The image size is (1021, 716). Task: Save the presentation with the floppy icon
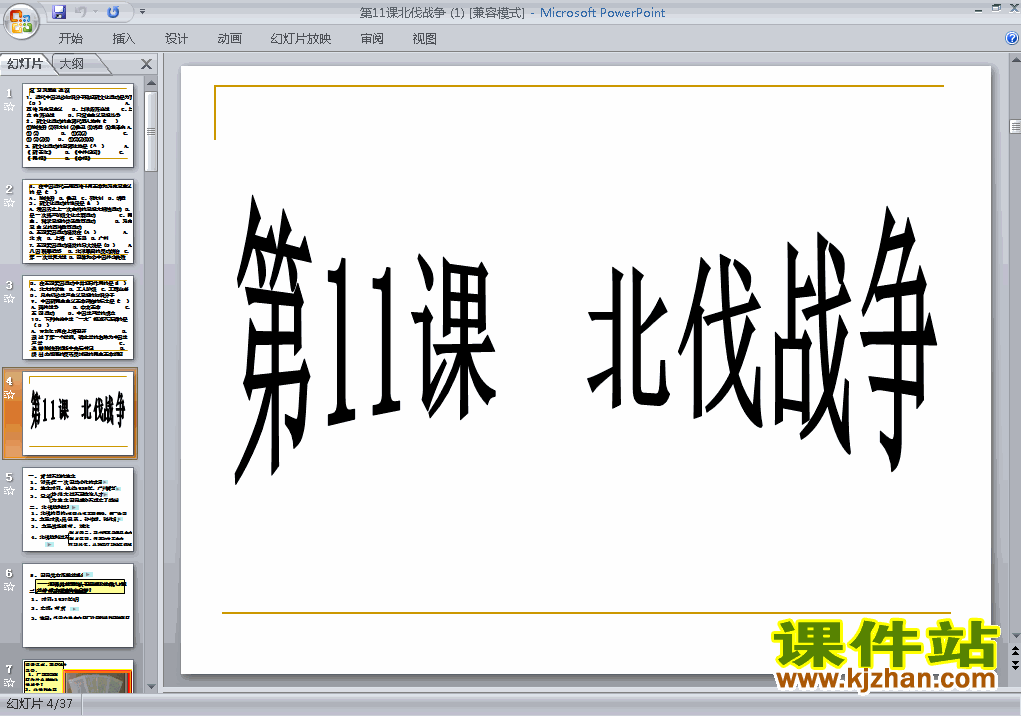pyautogui.click(x=59, y=12)
